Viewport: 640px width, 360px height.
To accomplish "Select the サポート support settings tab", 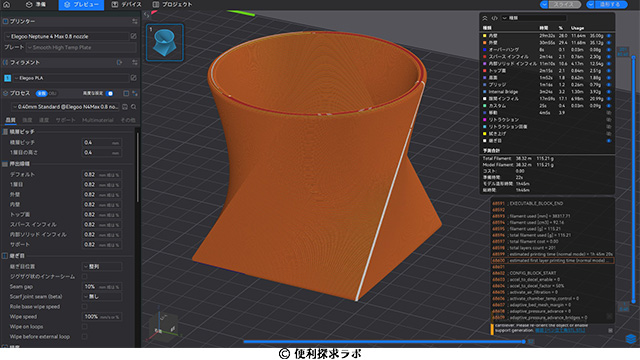I will (x=65, y=120).
